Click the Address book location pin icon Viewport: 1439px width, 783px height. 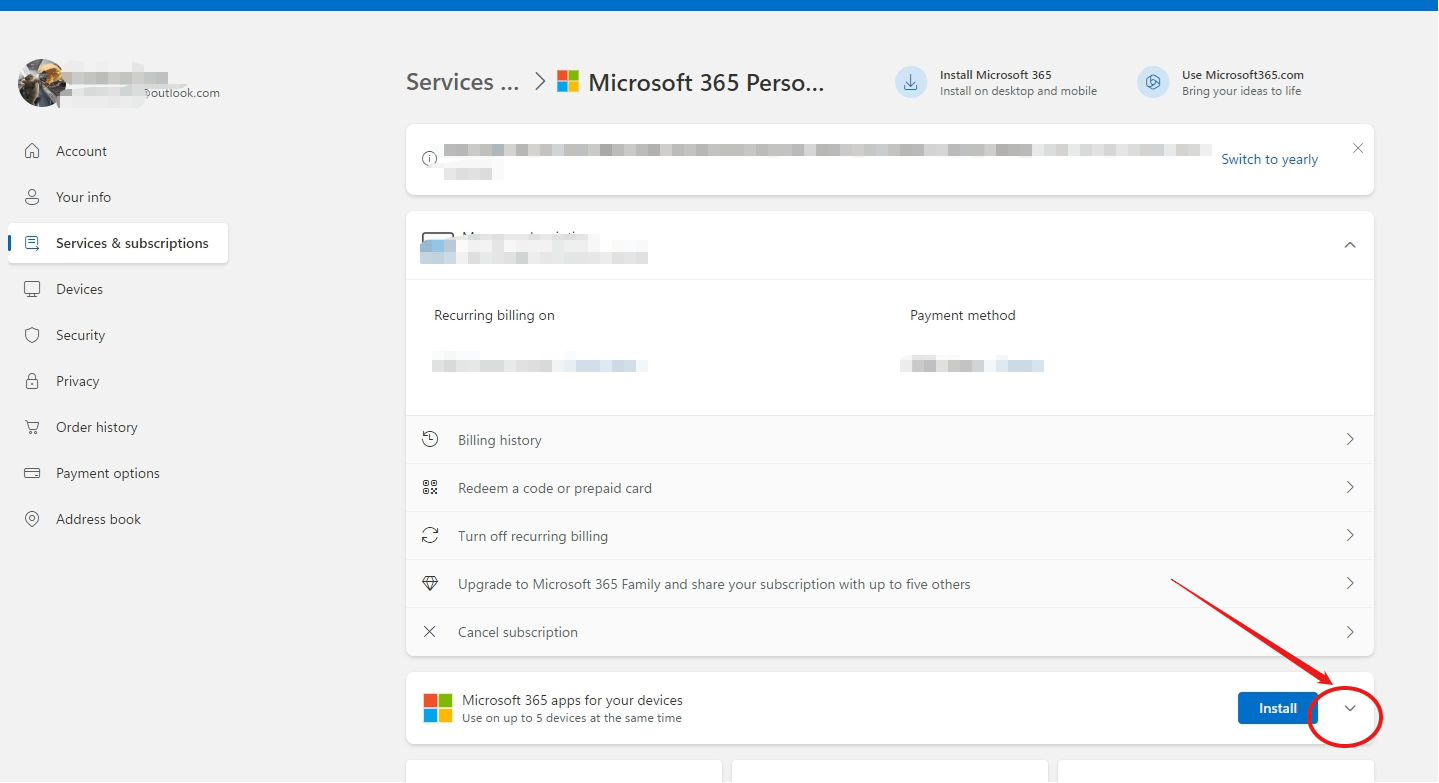click(32, 519)
